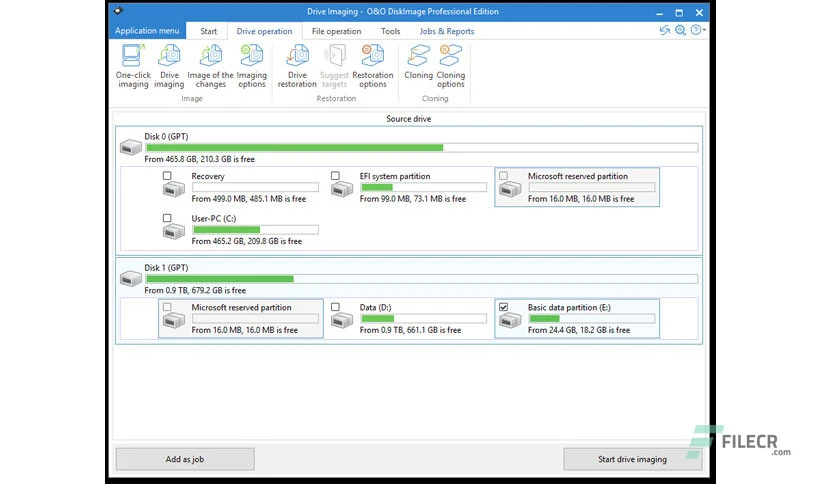836x484 pixels.
Task: Click 'From 465.2 GB, 209.8 GB is free' text
Action: tap(246, 241)
